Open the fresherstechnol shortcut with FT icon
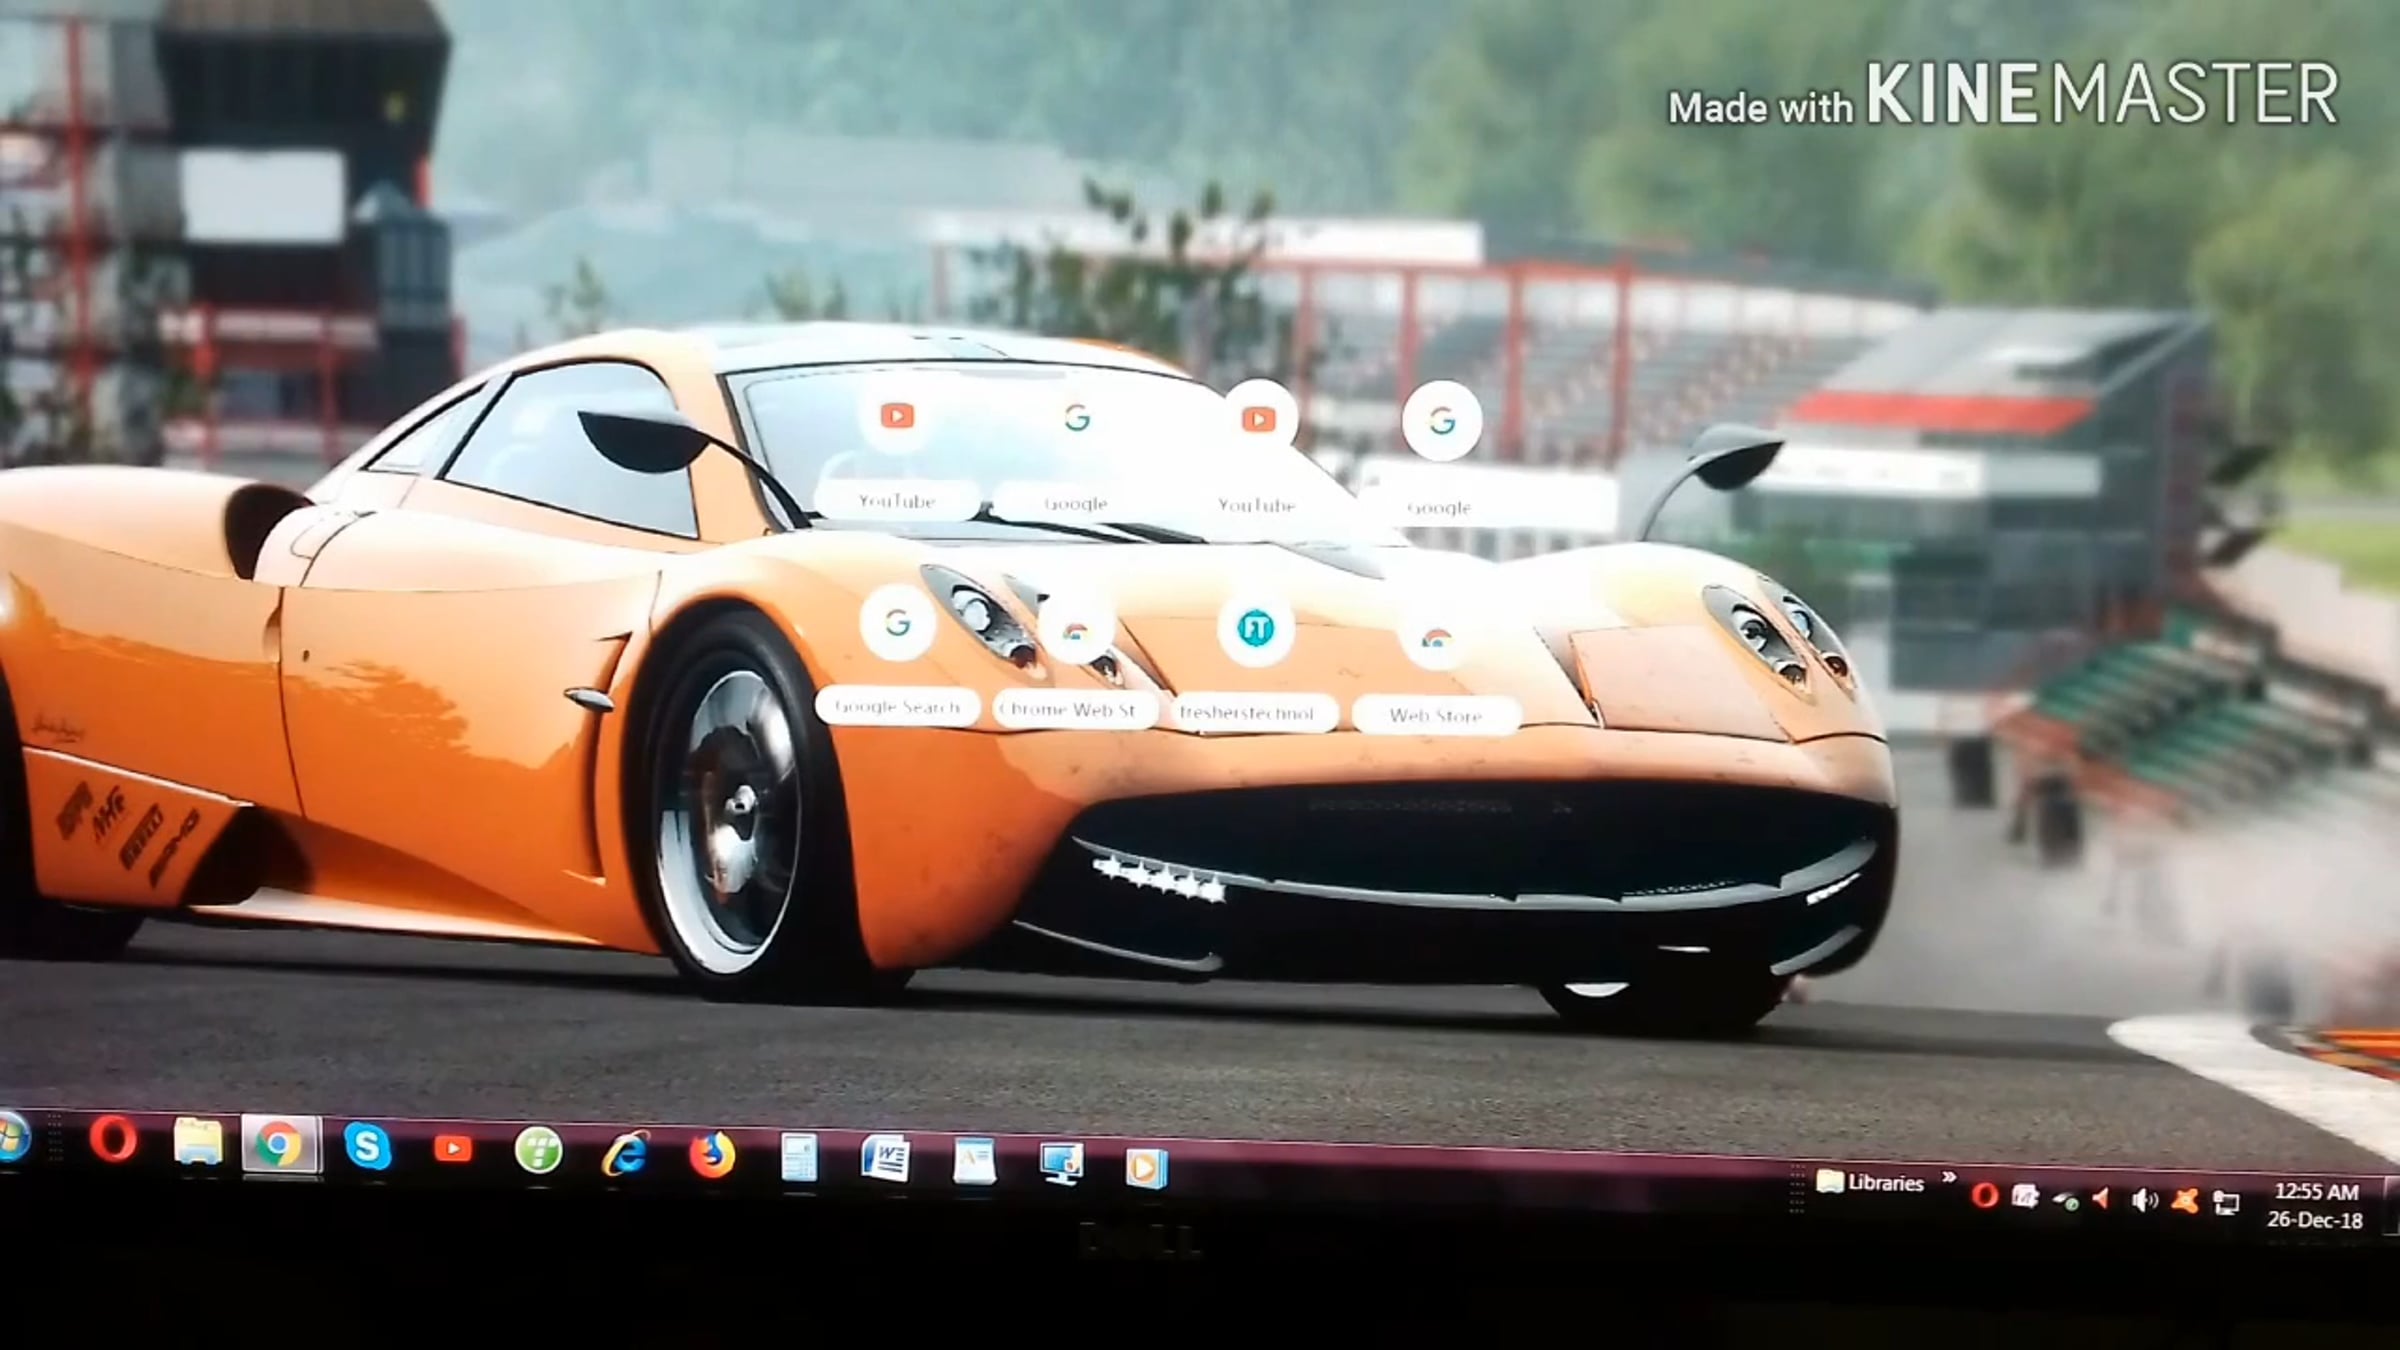Image resolution: width=2400 pixels, height=1350 pixels. pos(1255,660)
